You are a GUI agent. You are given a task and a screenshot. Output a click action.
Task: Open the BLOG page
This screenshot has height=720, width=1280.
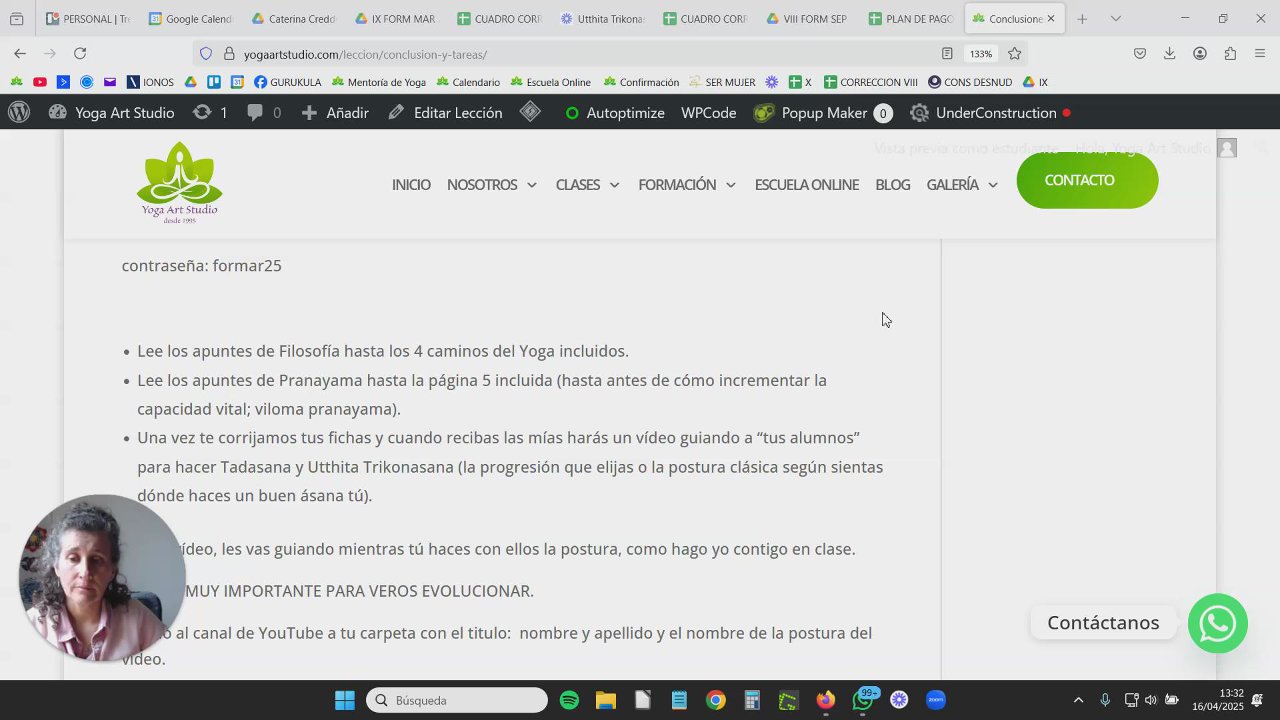893,185
